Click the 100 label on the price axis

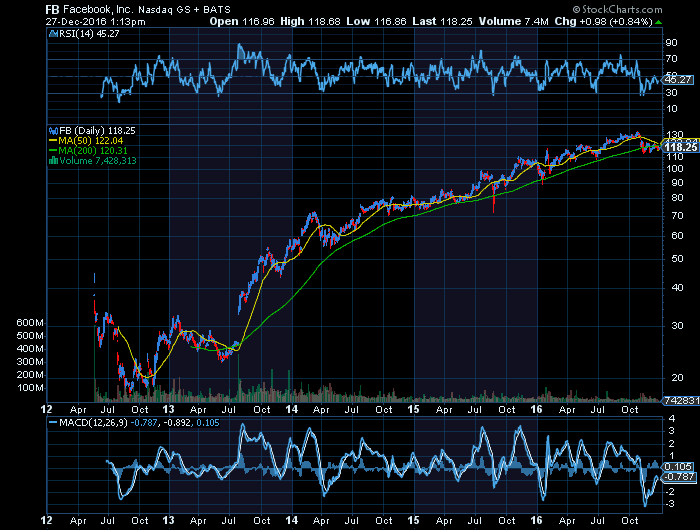coord(674,169)
